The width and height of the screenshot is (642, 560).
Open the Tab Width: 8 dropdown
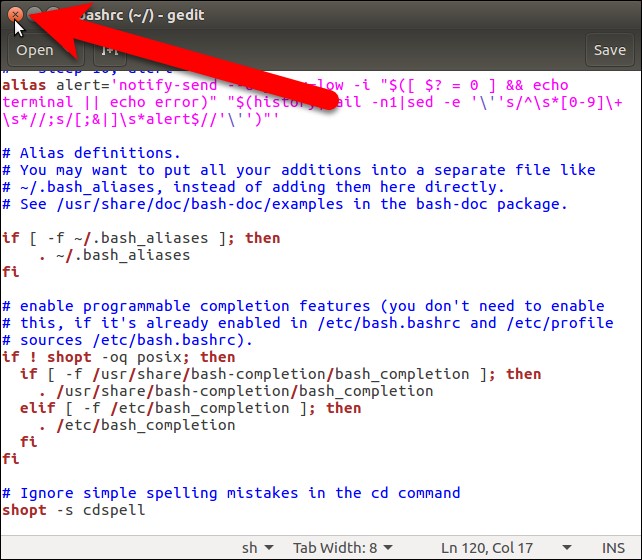click(343, 548)
